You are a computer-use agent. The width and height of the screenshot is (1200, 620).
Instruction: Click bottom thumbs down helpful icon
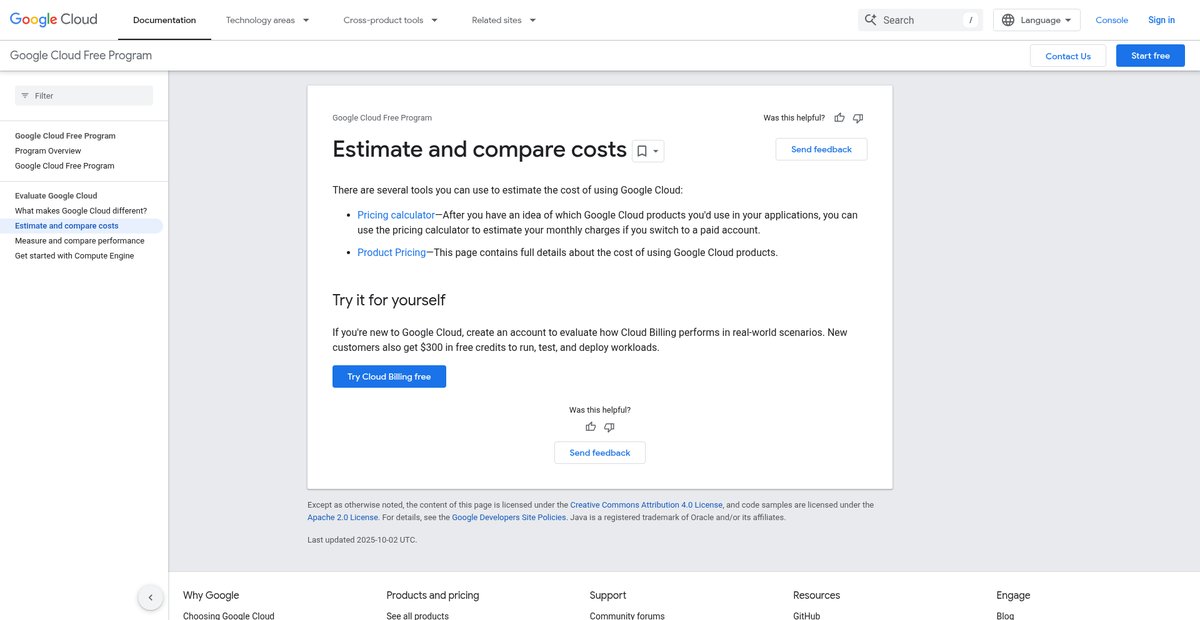[x=609, y=427]
